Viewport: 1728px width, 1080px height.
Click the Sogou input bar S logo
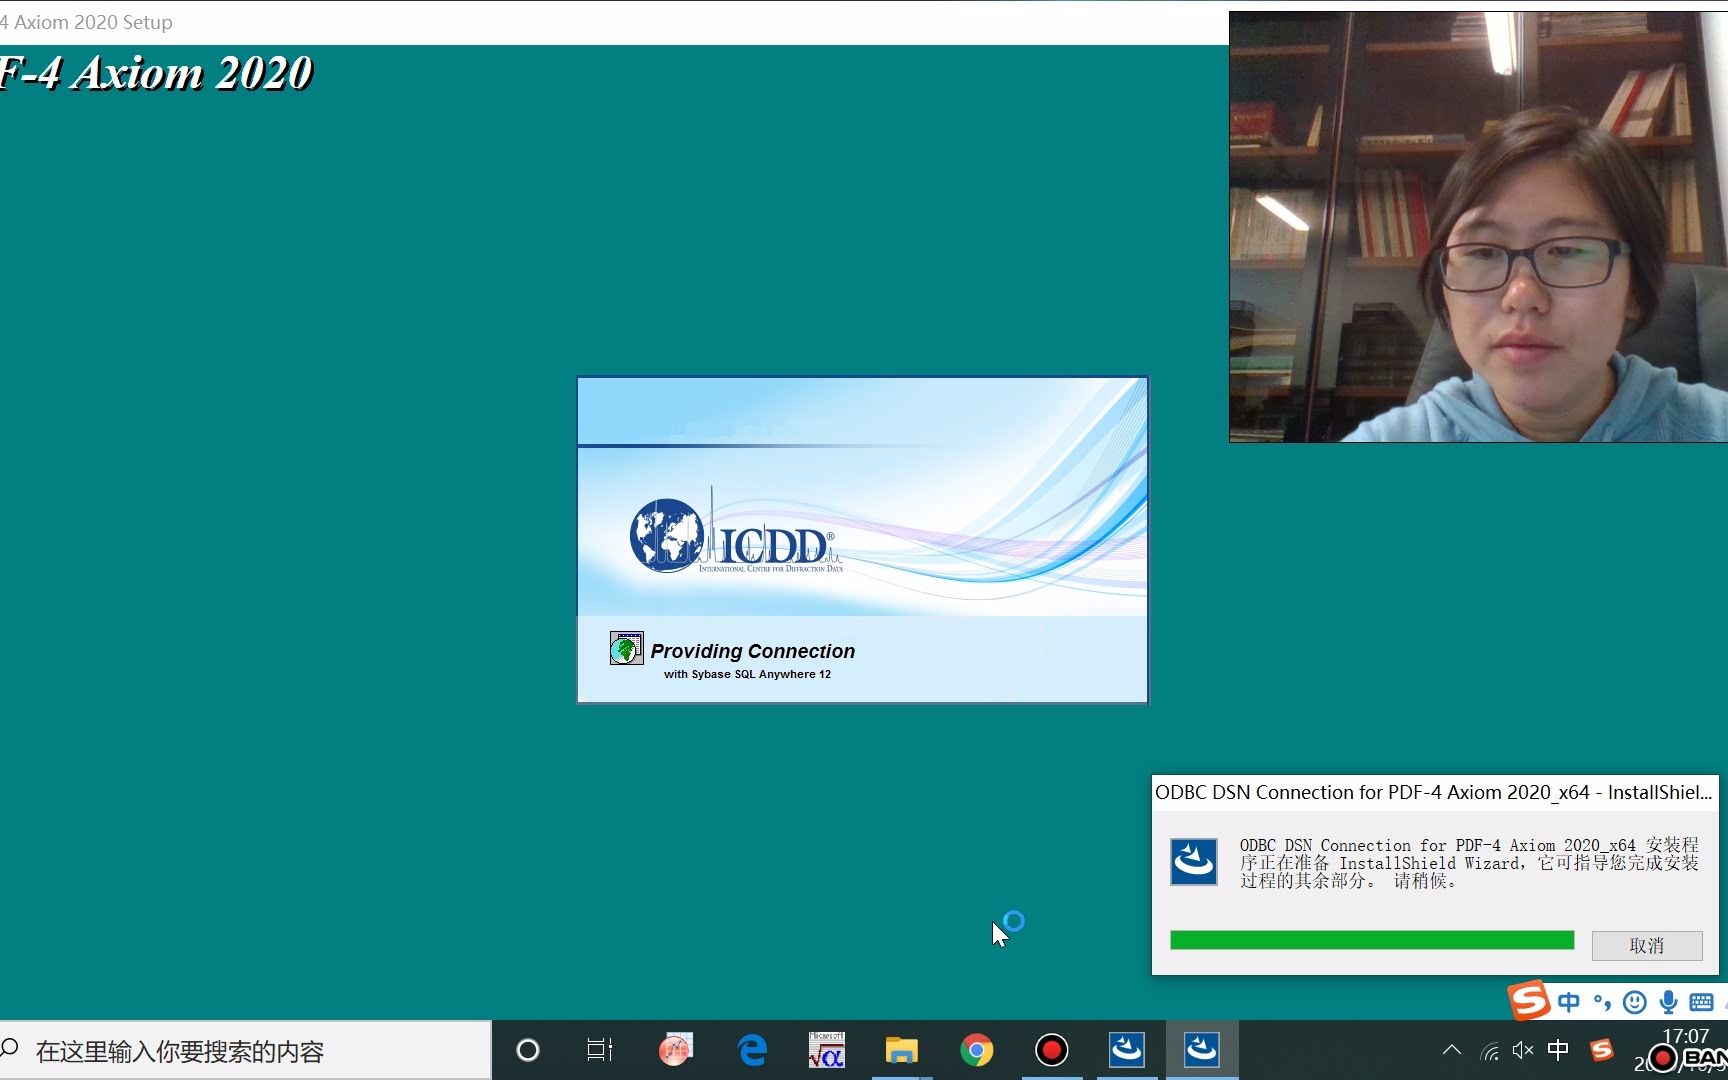coord(1528,999)
